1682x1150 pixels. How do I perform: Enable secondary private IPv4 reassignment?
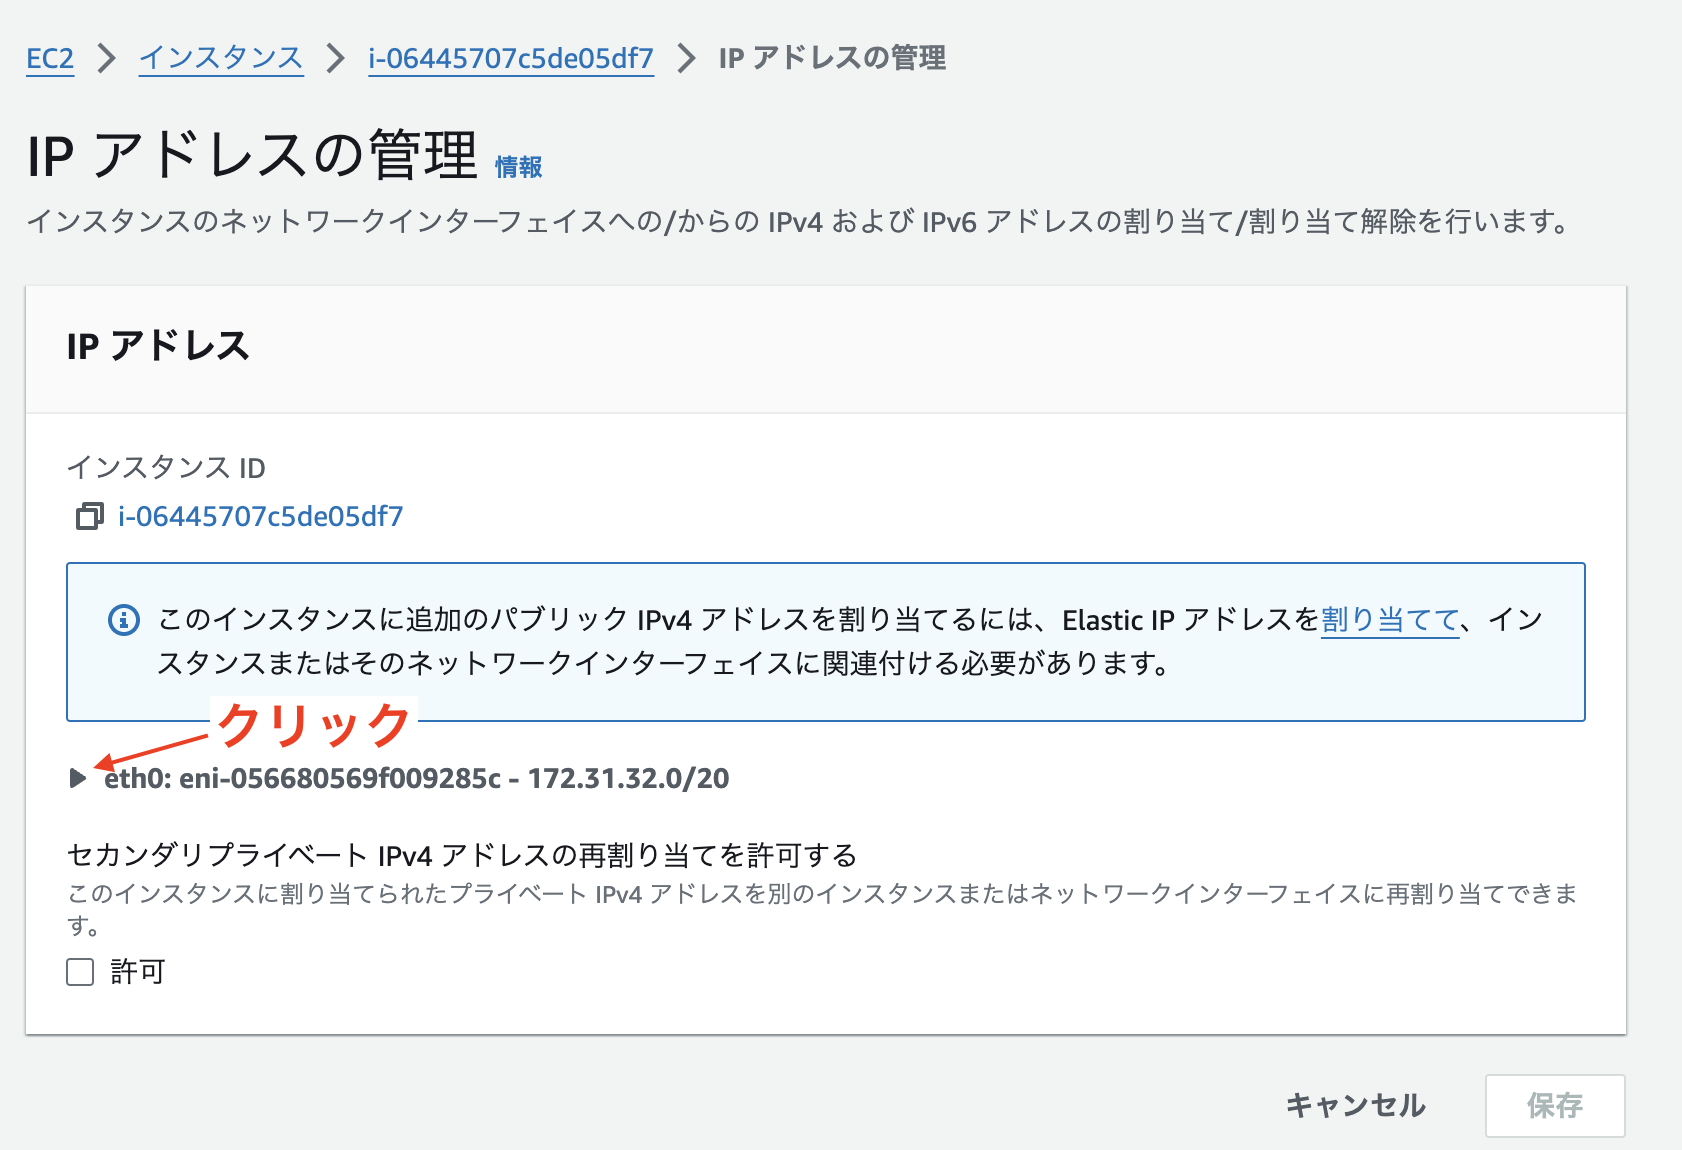click(78, 971)
